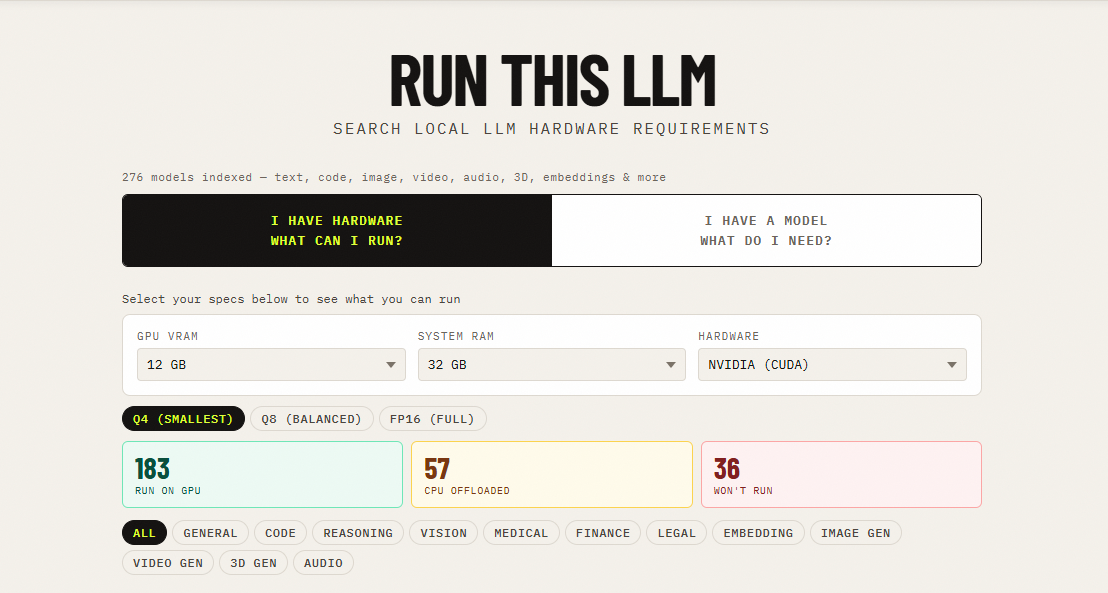Filter by AUDIO models
Viewport: 1108px width, 593px height.
(x=323, y=562)
